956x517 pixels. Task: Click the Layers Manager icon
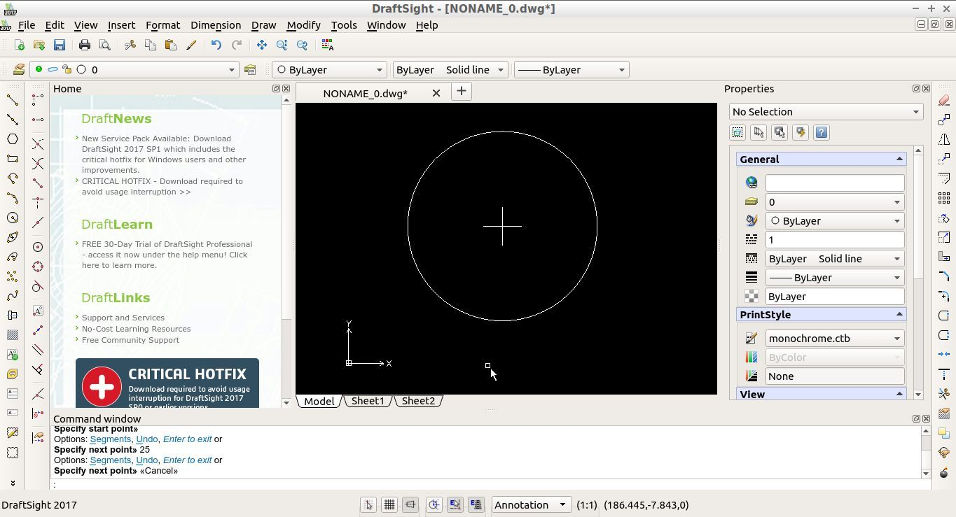pos(19,70)
